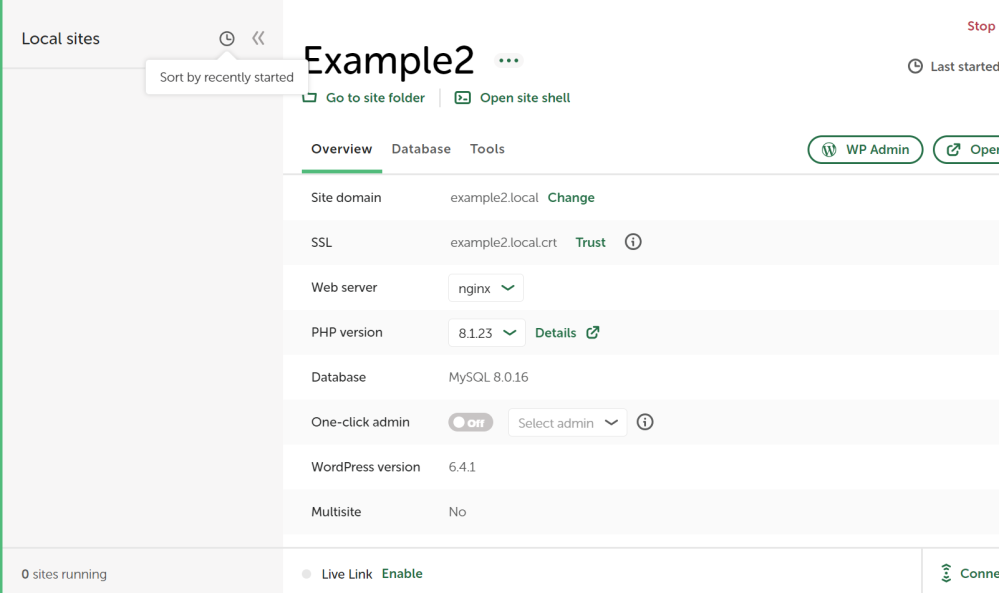The width and height of the screenshot is (999, 593).
Task: Collapse the Local sites sidebar
Action: (258, 38)
